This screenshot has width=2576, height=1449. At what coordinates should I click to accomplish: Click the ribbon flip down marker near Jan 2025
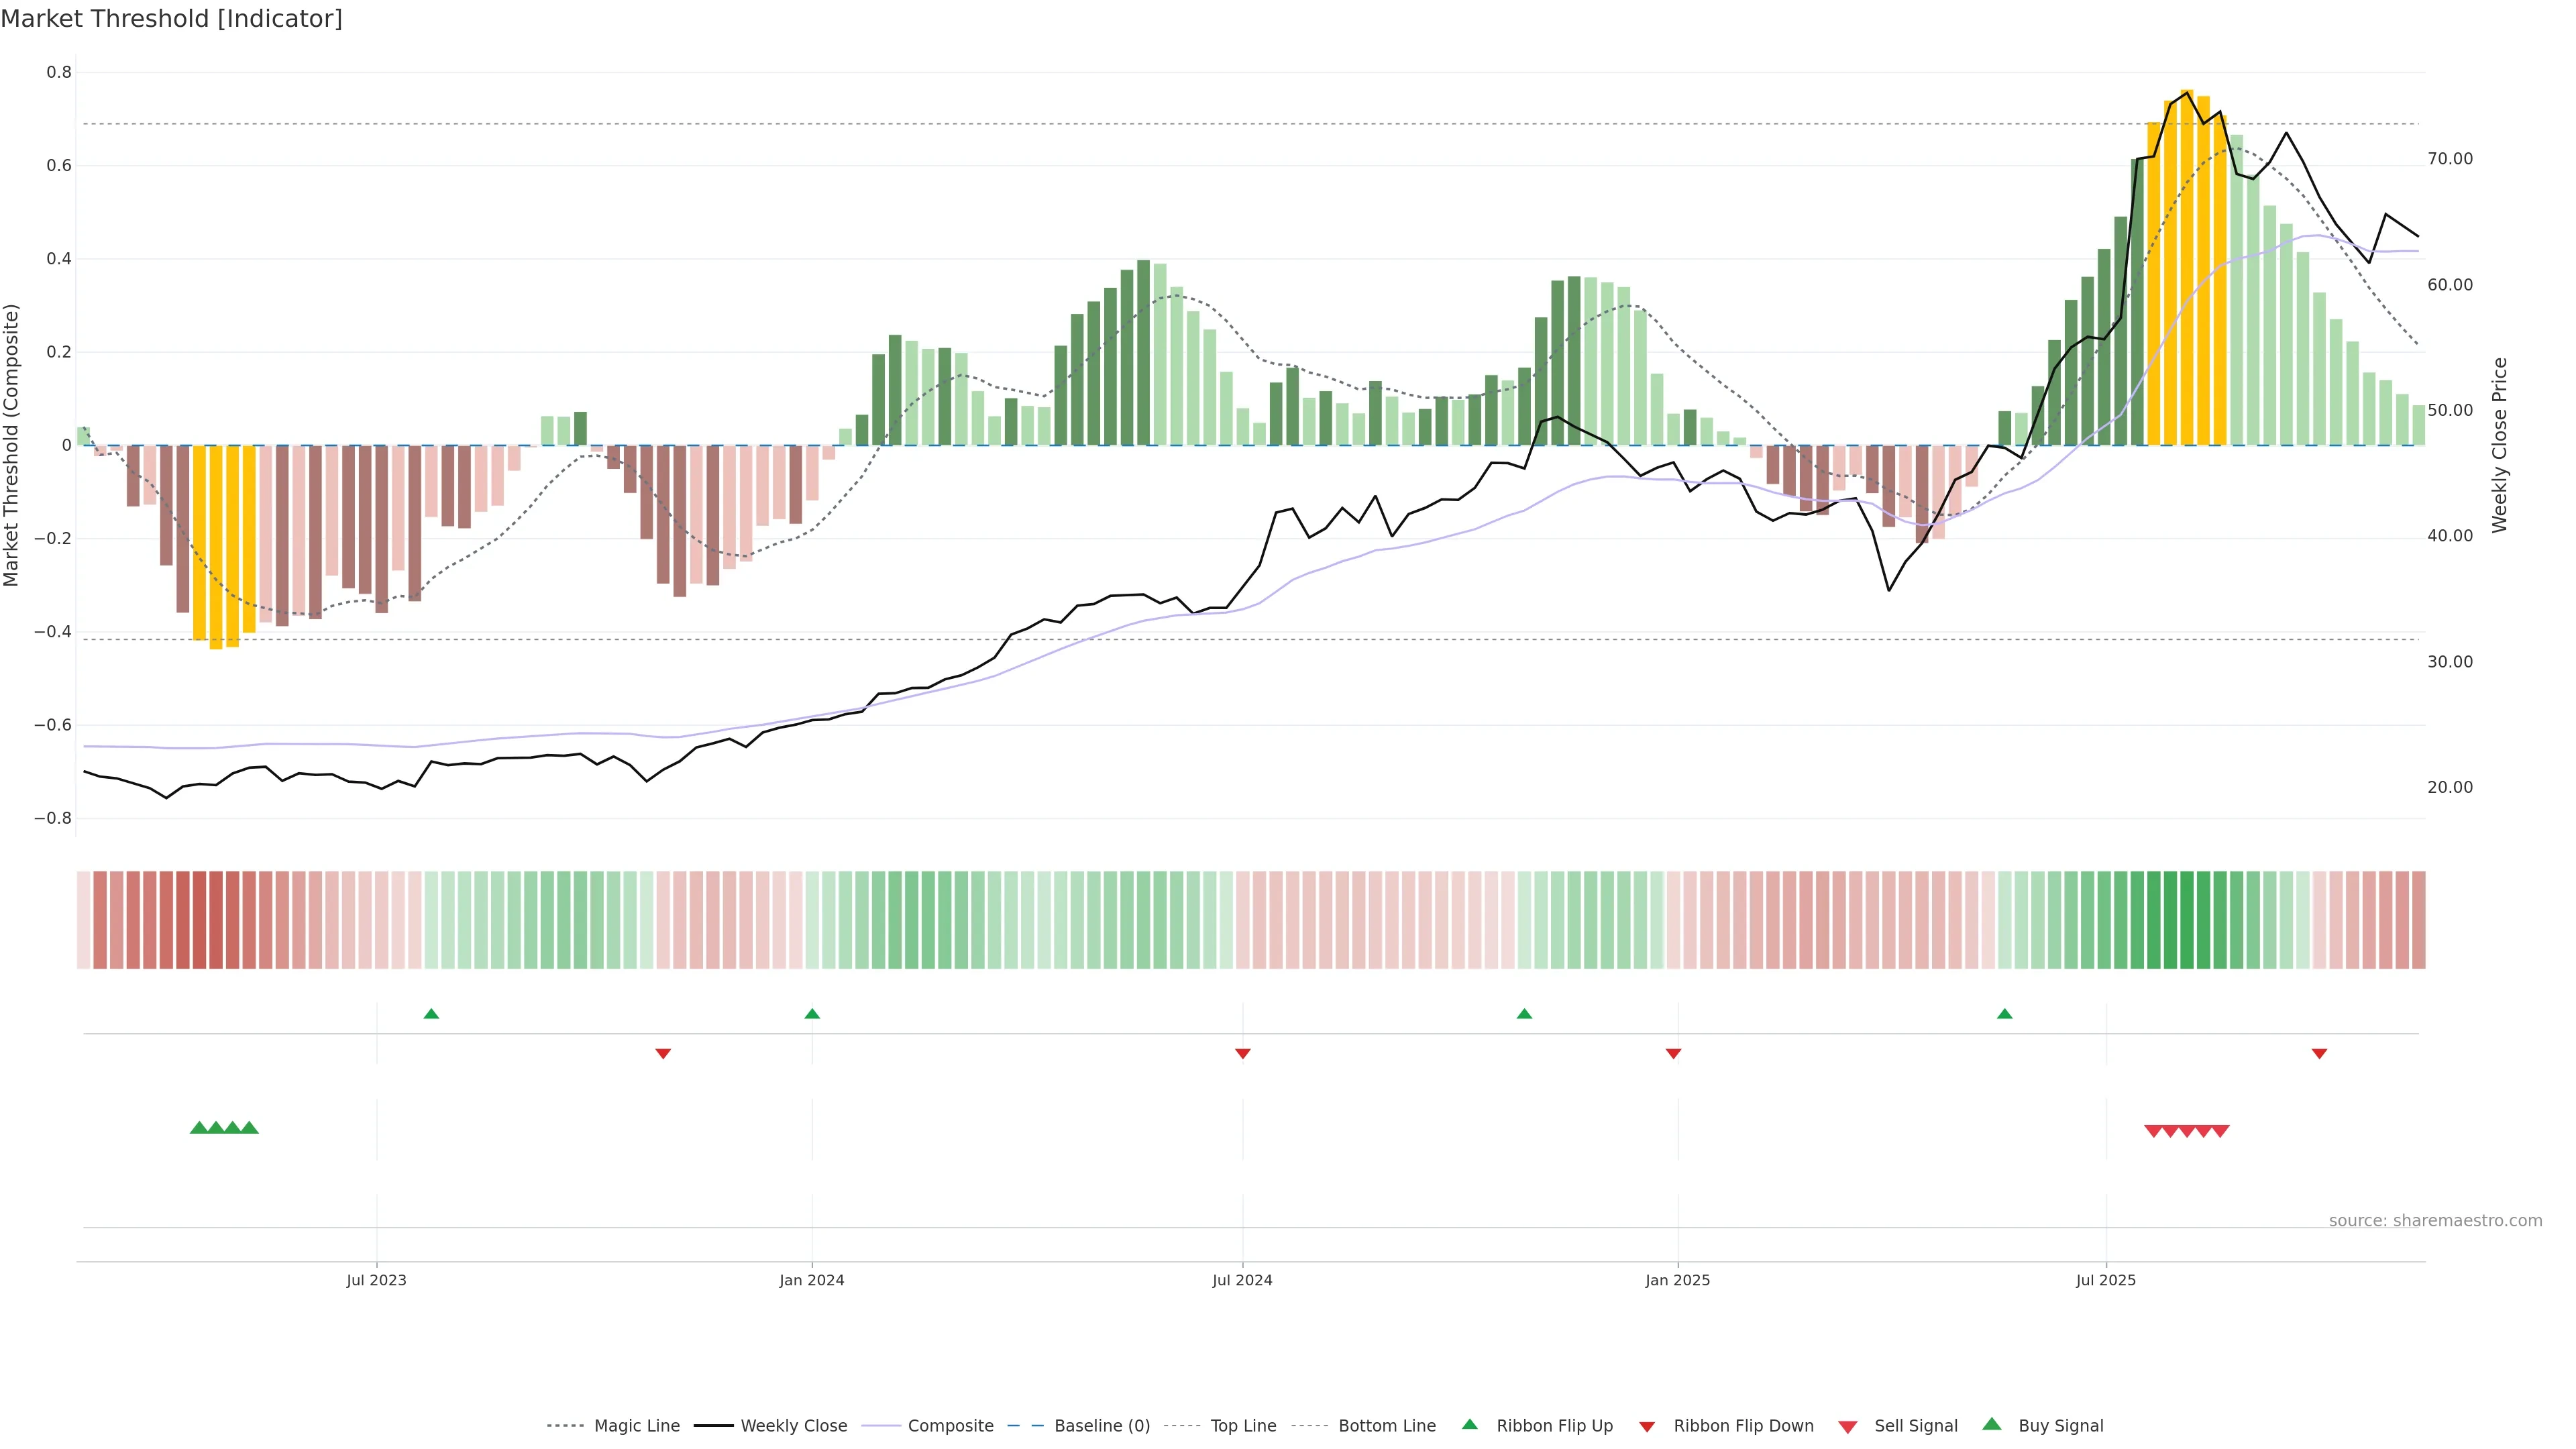click(x=1673, y=1053)
